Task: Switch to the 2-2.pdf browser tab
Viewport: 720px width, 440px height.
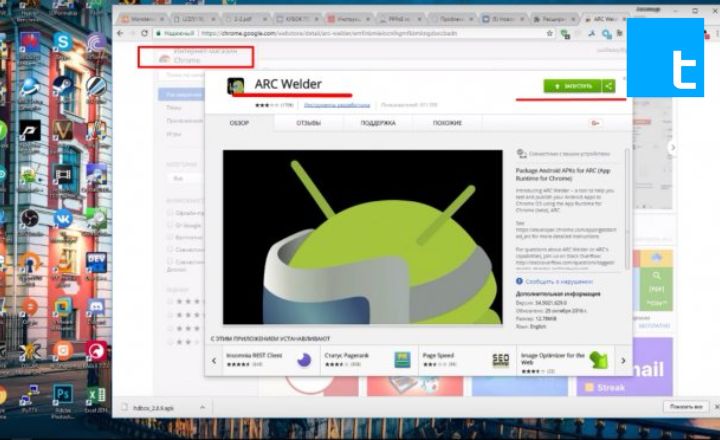Action: 246,19
